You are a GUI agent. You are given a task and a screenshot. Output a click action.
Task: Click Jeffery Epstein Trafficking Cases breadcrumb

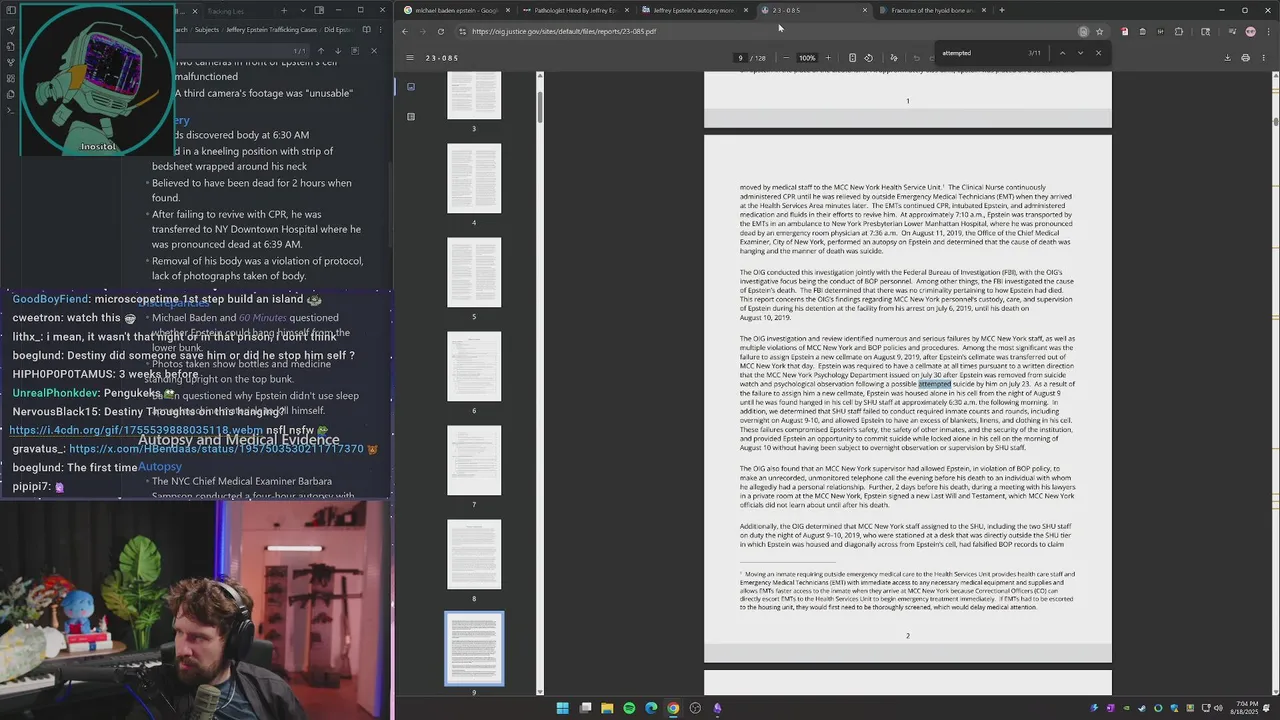click(271, 30)
